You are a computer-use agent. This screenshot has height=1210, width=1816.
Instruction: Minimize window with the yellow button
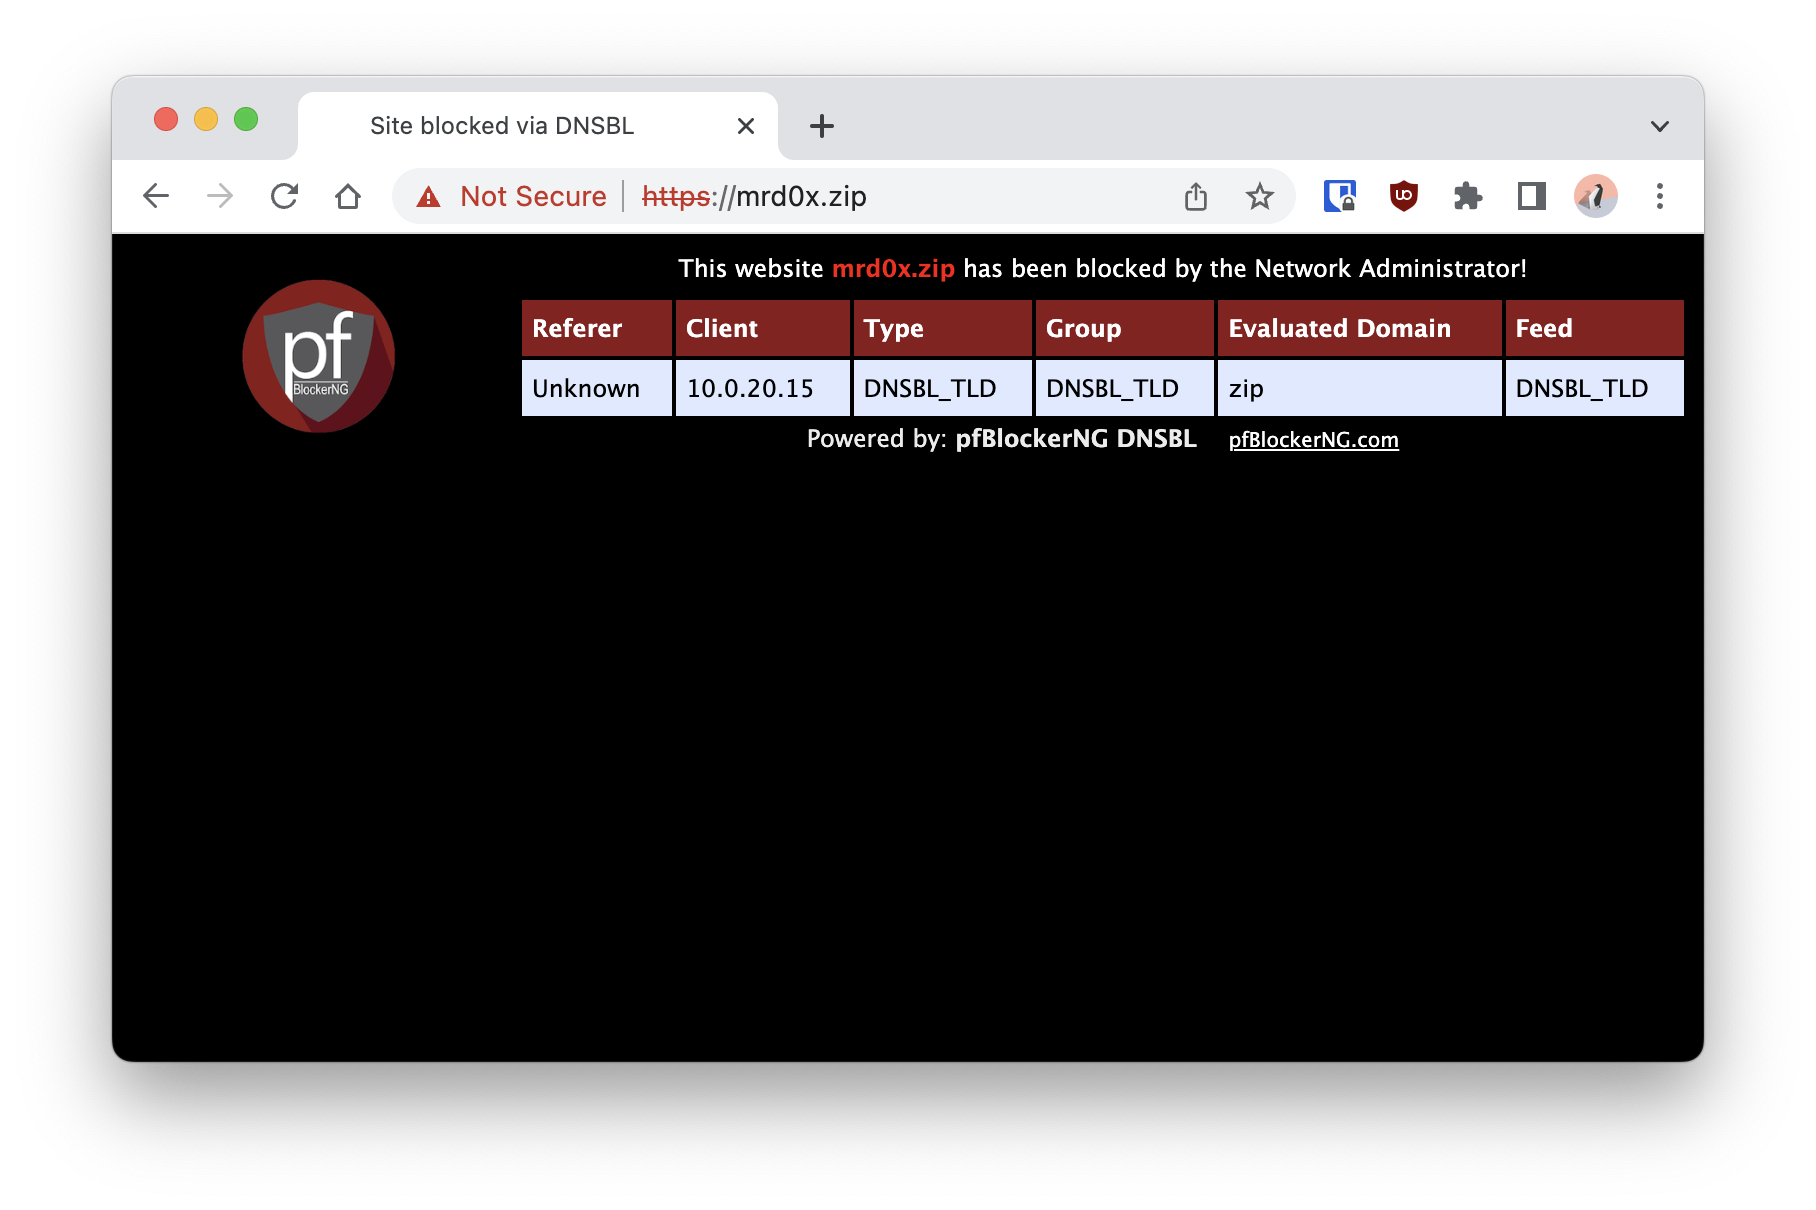pos(206,119)
